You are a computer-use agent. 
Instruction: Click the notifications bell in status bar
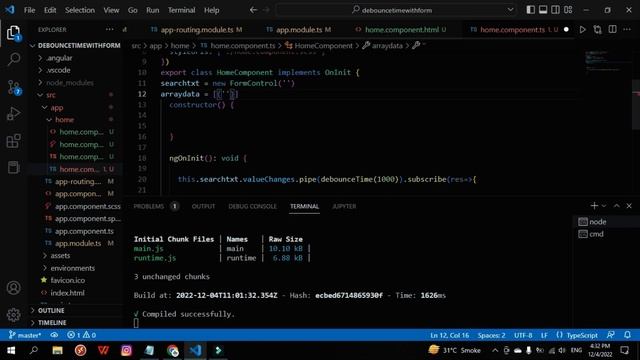[627, 335]
